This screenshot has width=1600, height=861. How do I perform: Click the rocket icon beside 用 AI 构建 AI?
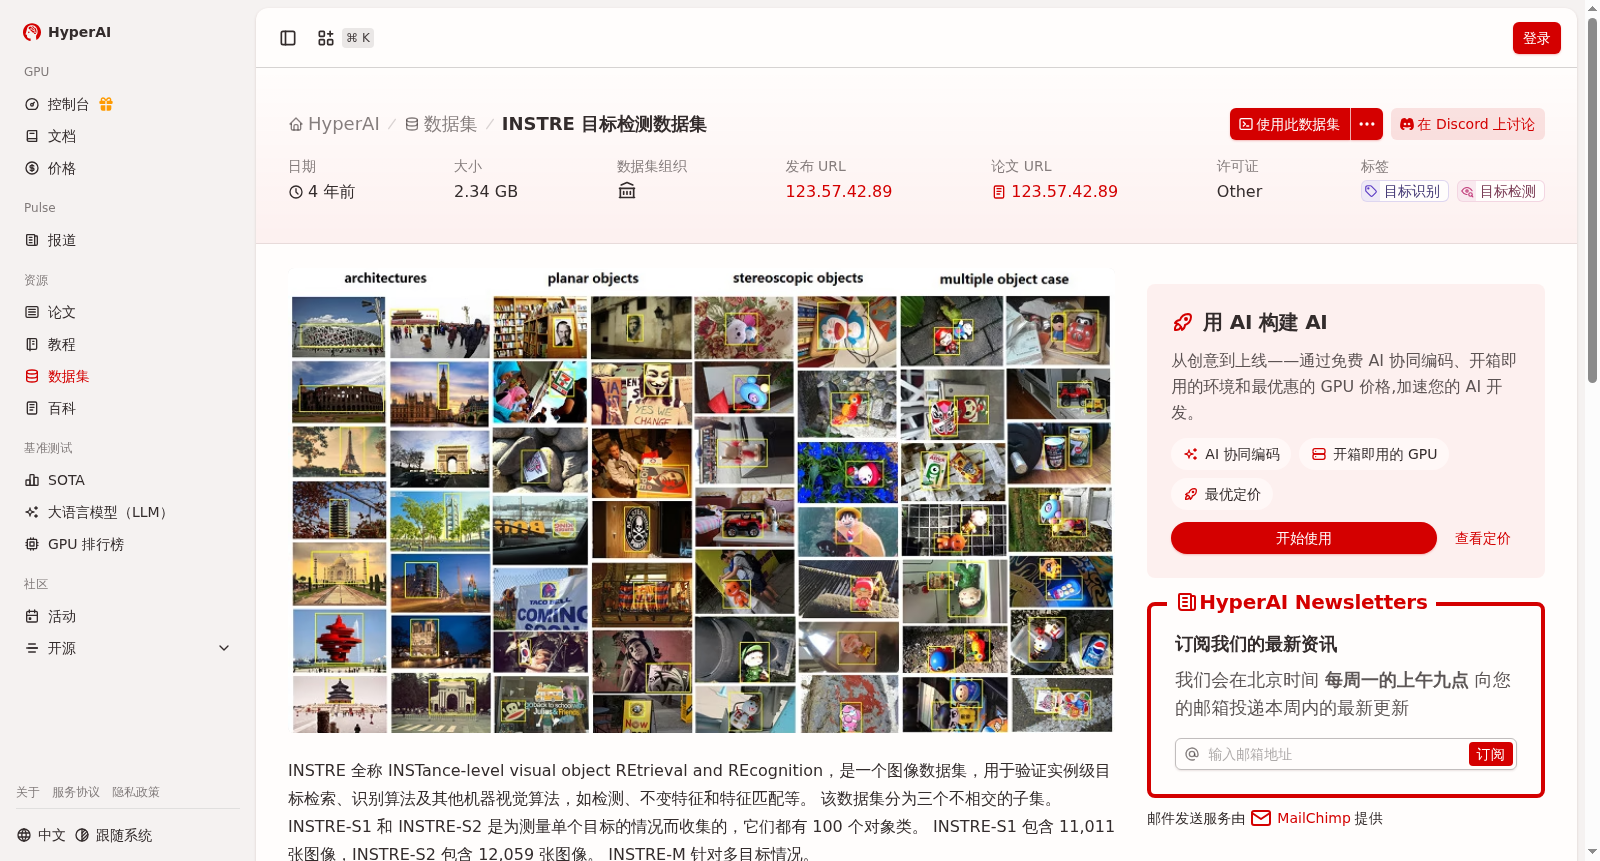1183,322
